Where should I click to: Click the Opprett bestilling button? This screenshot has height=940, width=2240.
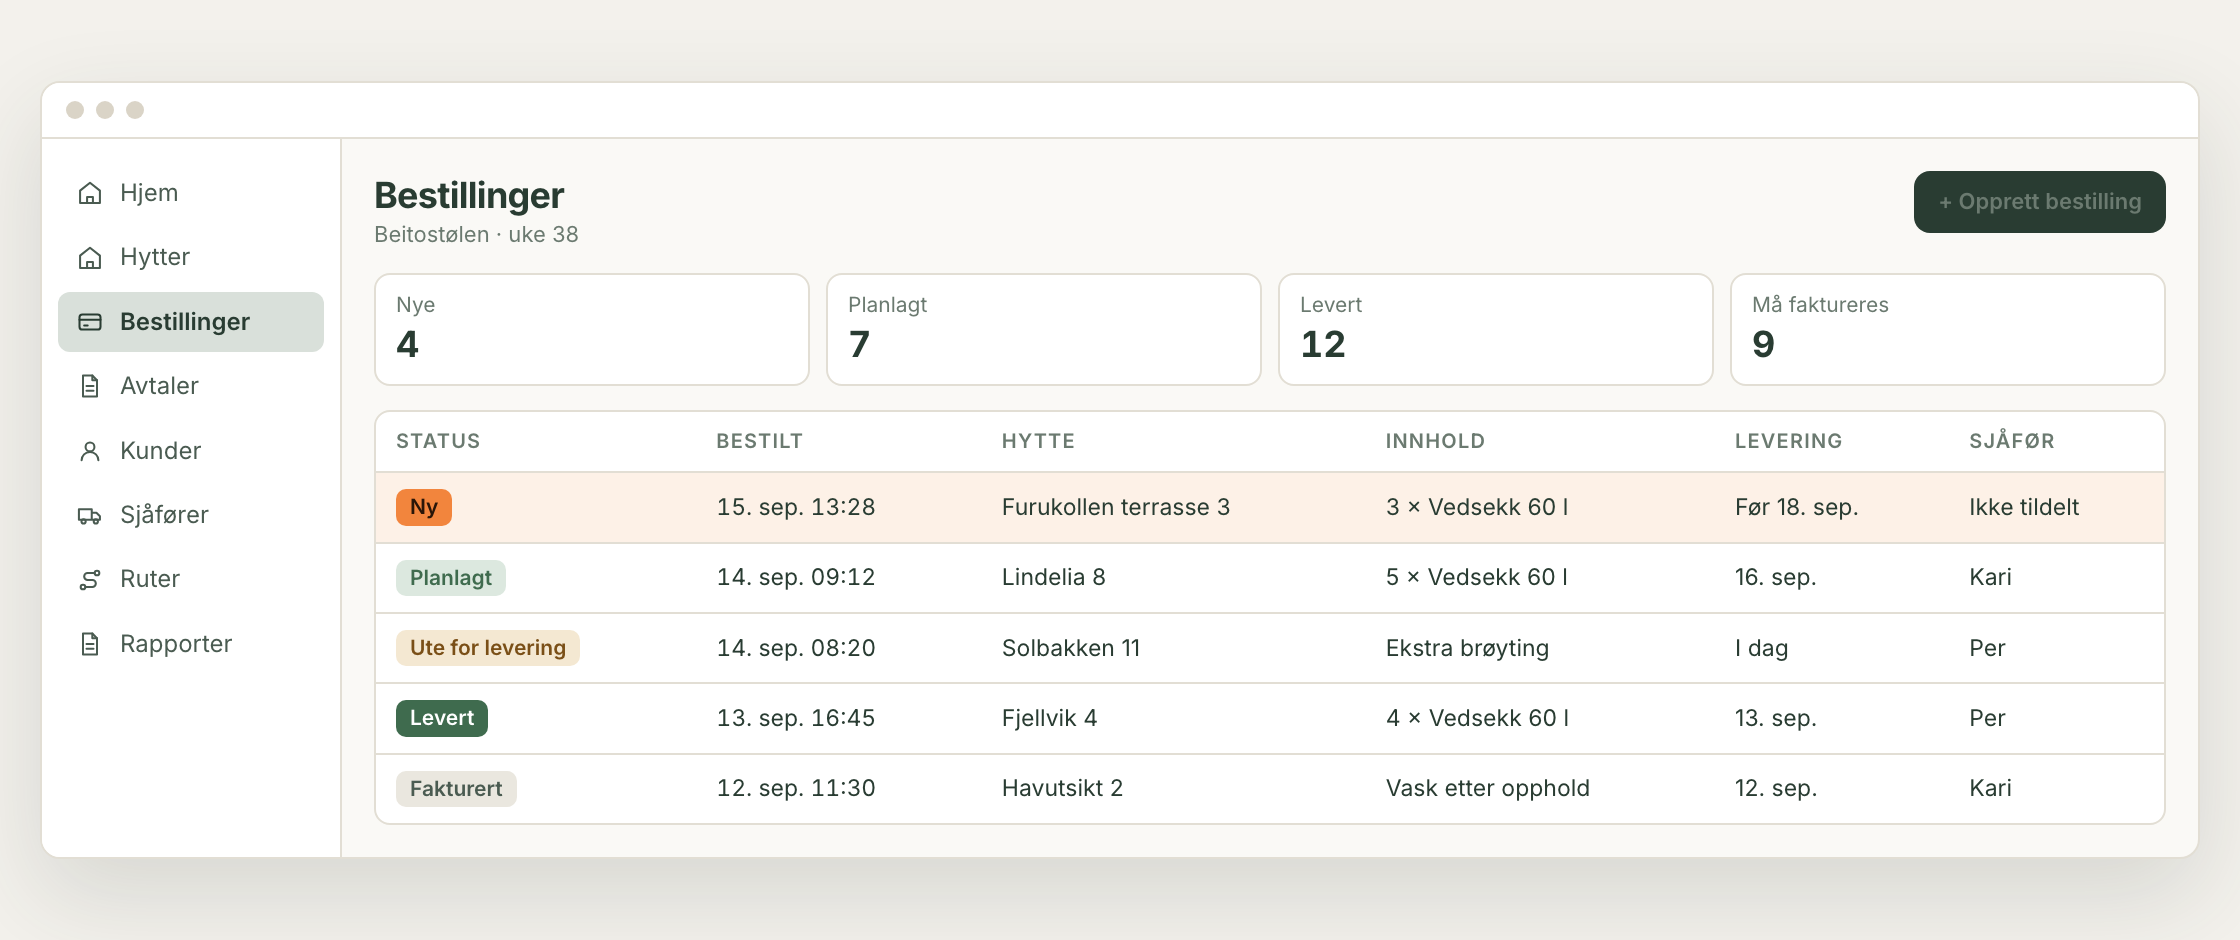coord(2039,202)
